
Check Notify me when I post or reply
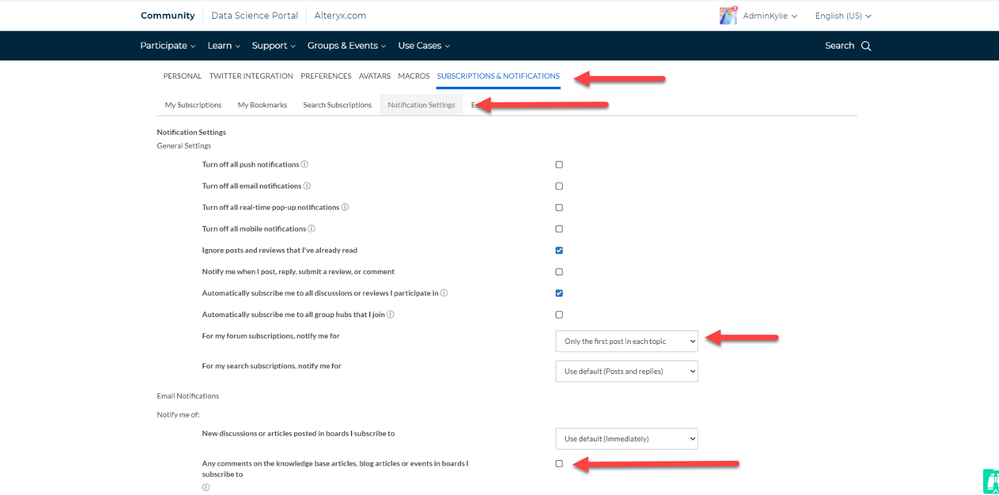(x=559, y=272)
